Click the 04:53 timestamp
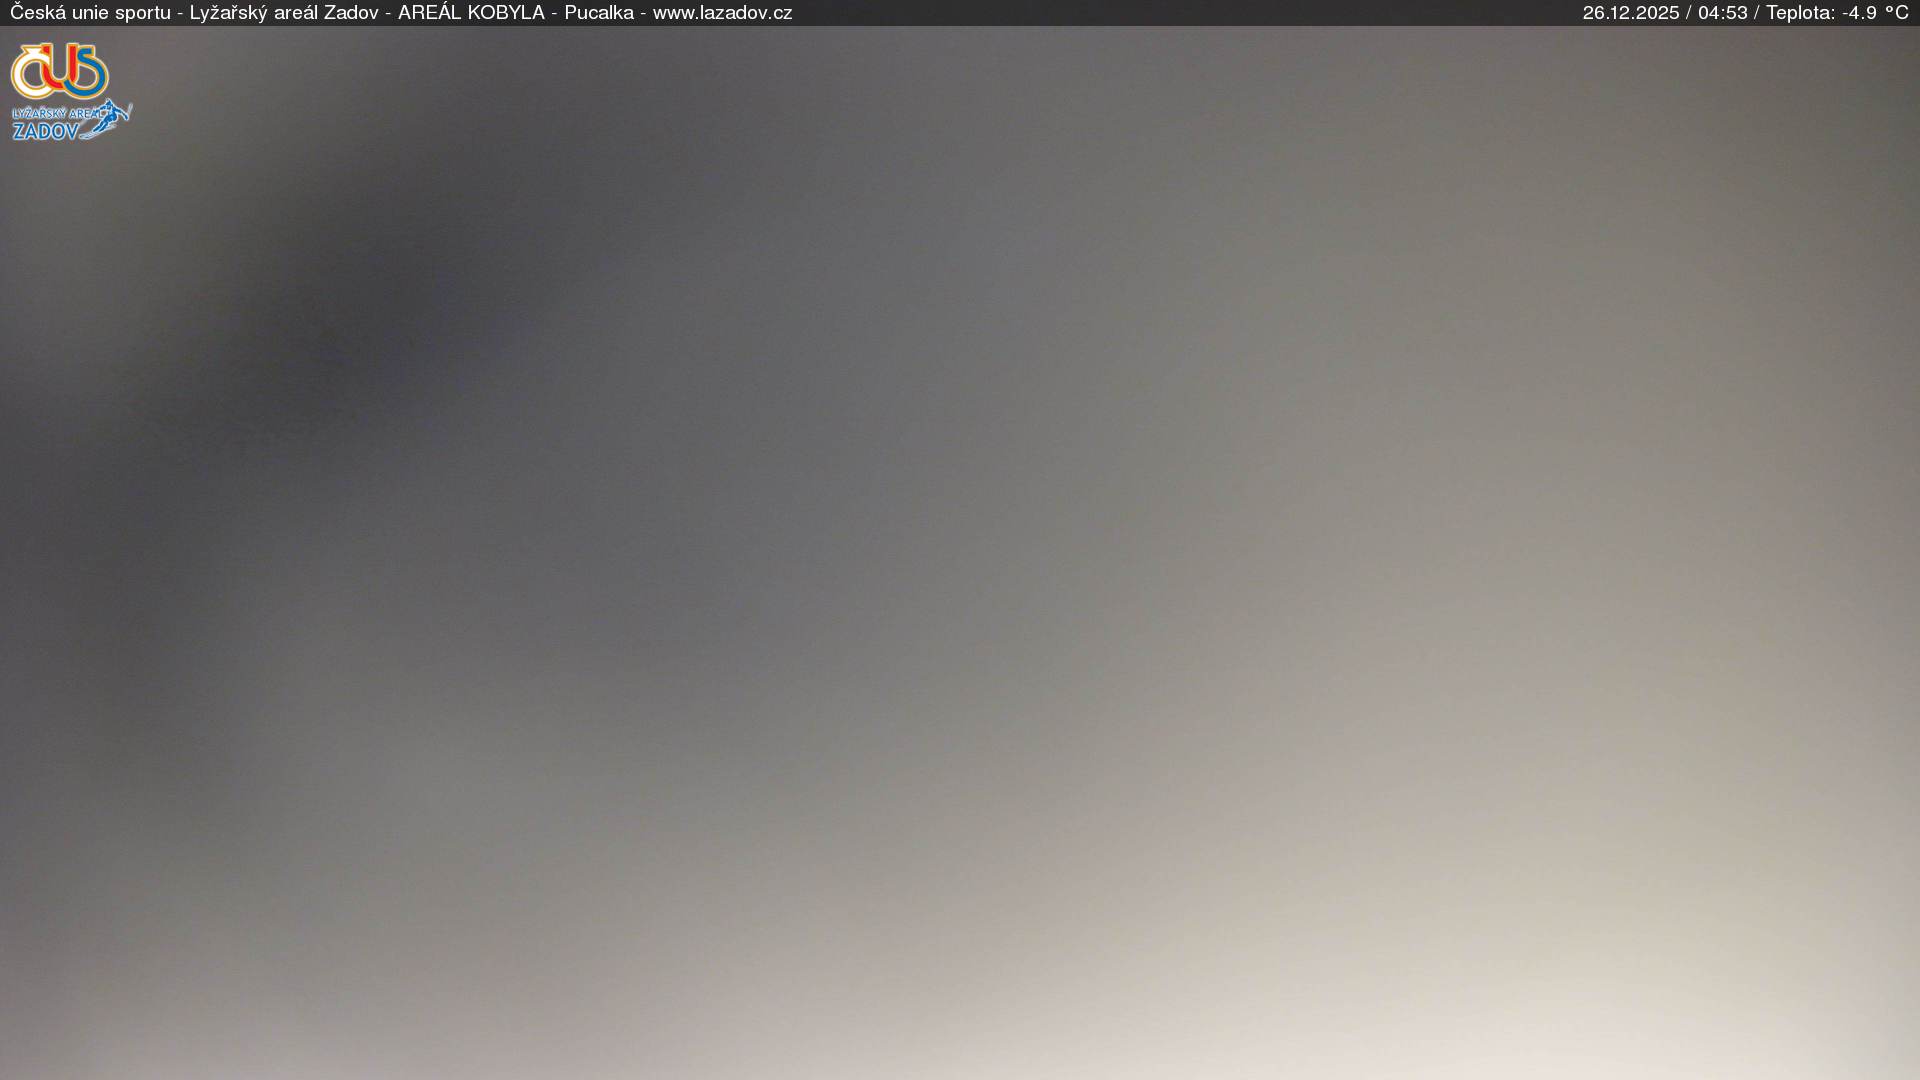The image size is (1920, 1080). [x=1722, y=13]
